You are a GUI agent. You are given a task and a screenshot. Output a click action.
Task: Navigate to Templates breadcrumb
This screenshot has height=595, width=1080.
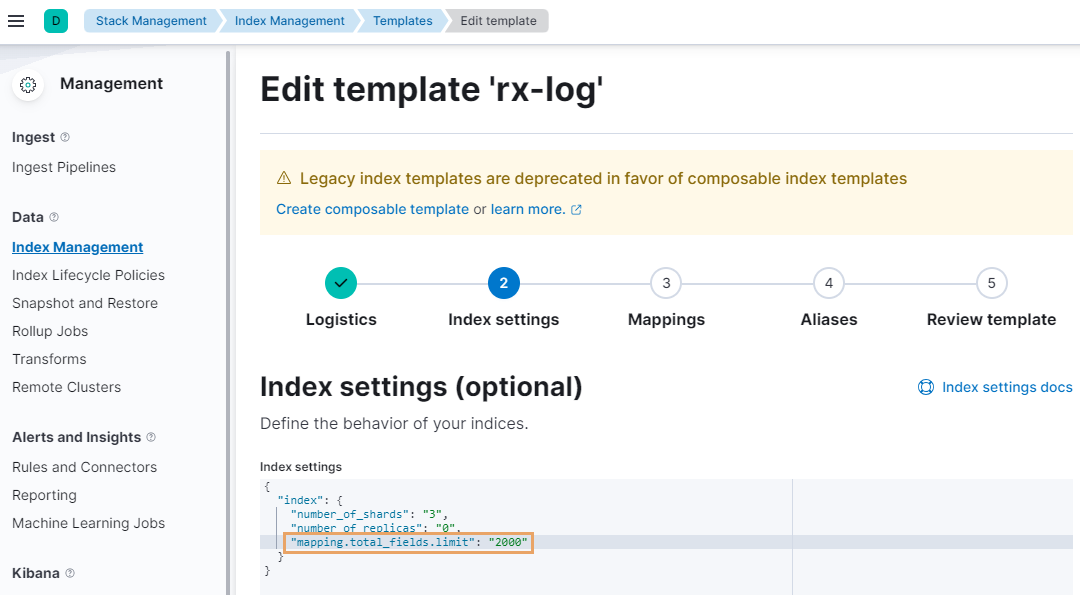point(402,21)
